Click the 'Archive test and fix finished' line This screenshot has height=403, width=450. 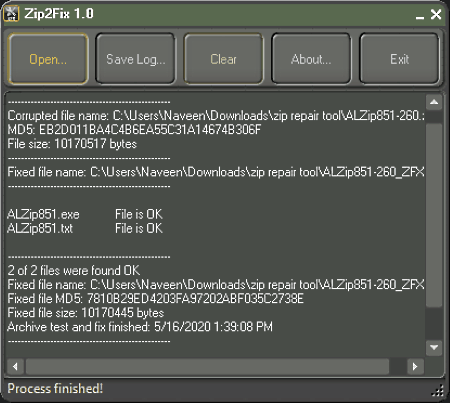(x=140, y=327)
